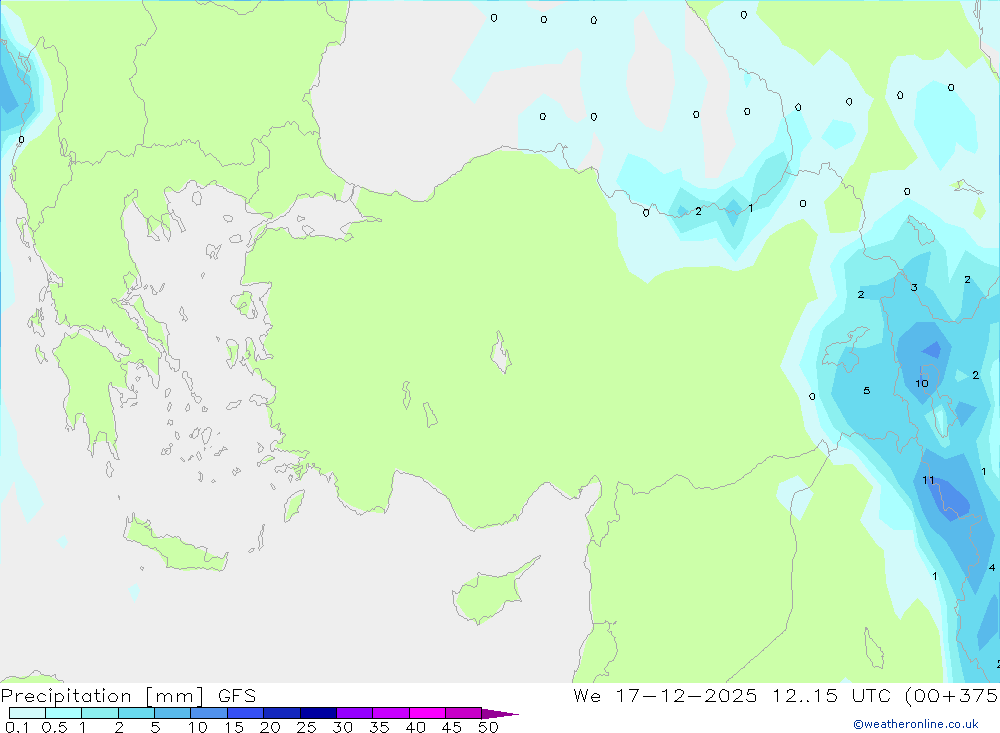1000x733 pixels.
Task: Click the weatheronline.co.uk copyright link
Action: click(915, 724)
